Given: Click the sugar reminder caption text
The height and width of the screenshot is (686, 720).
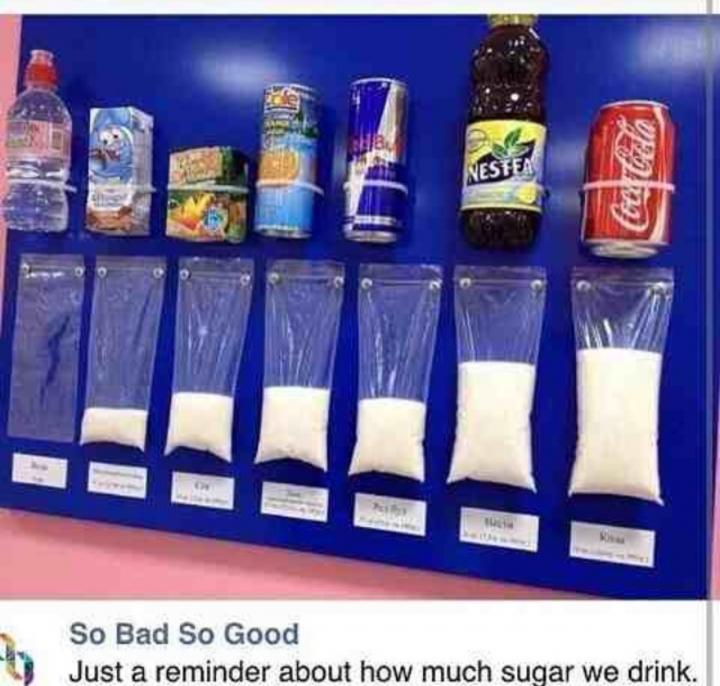Looking at the screenshot, I should pos(381,671).
